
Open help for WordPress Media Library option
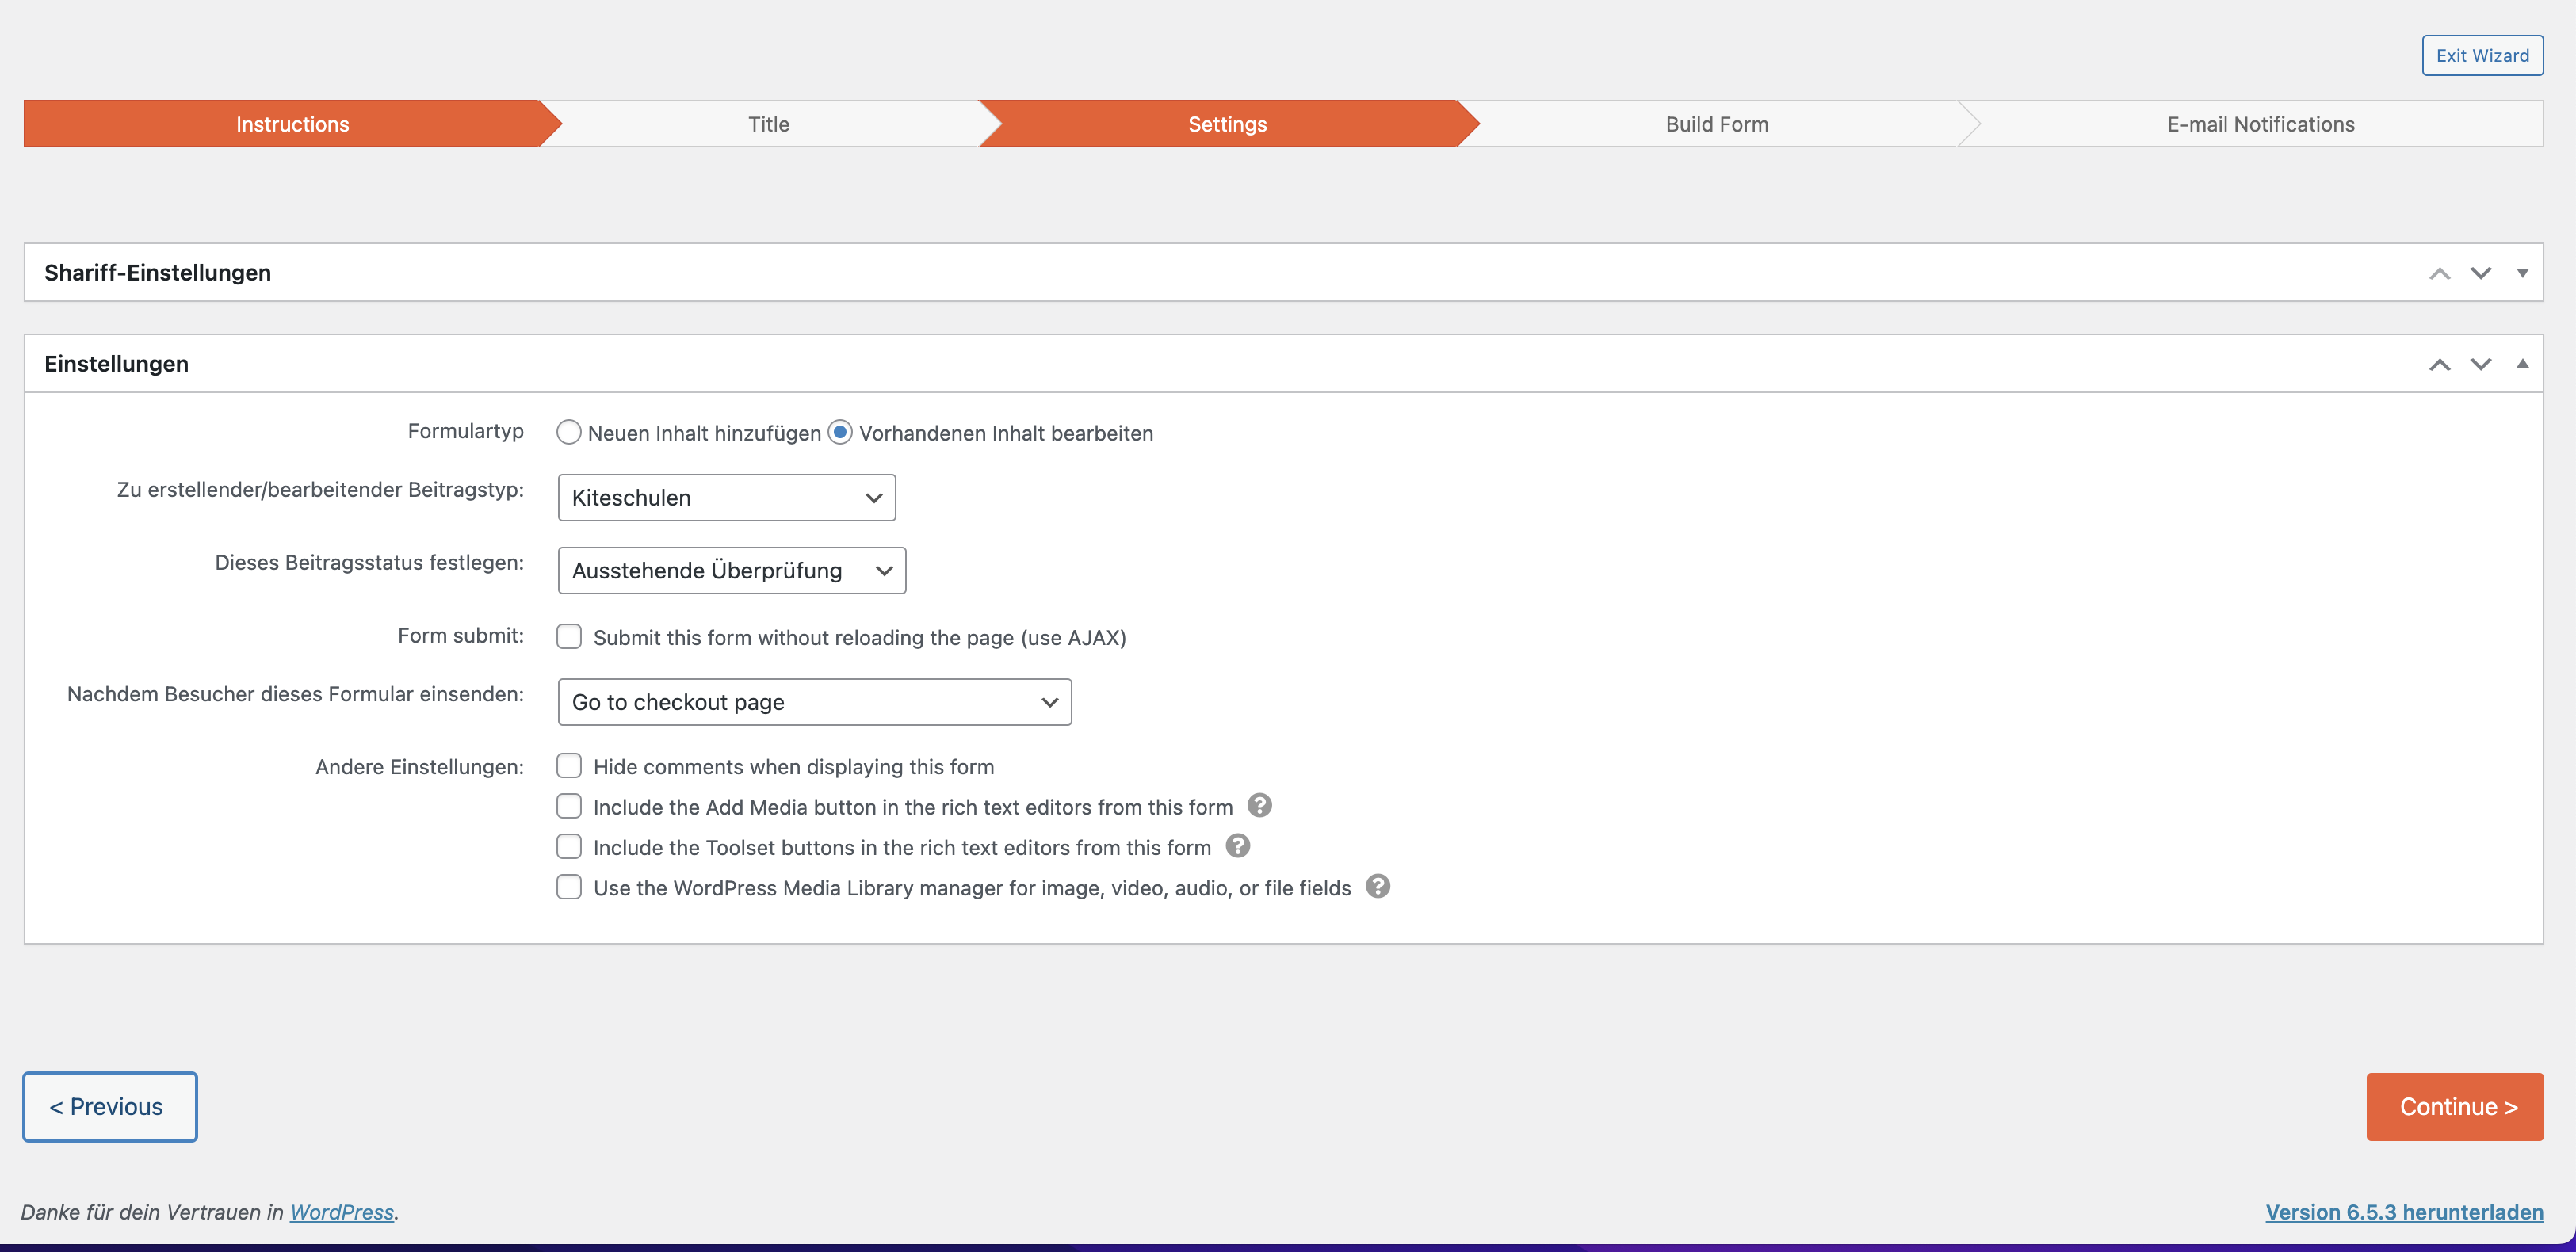point(1378,887)
